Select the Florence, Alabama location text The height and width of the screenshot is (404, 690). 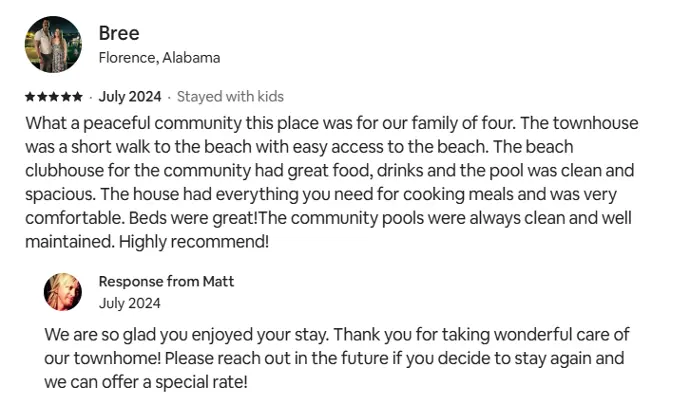click(x=159, y=58)
